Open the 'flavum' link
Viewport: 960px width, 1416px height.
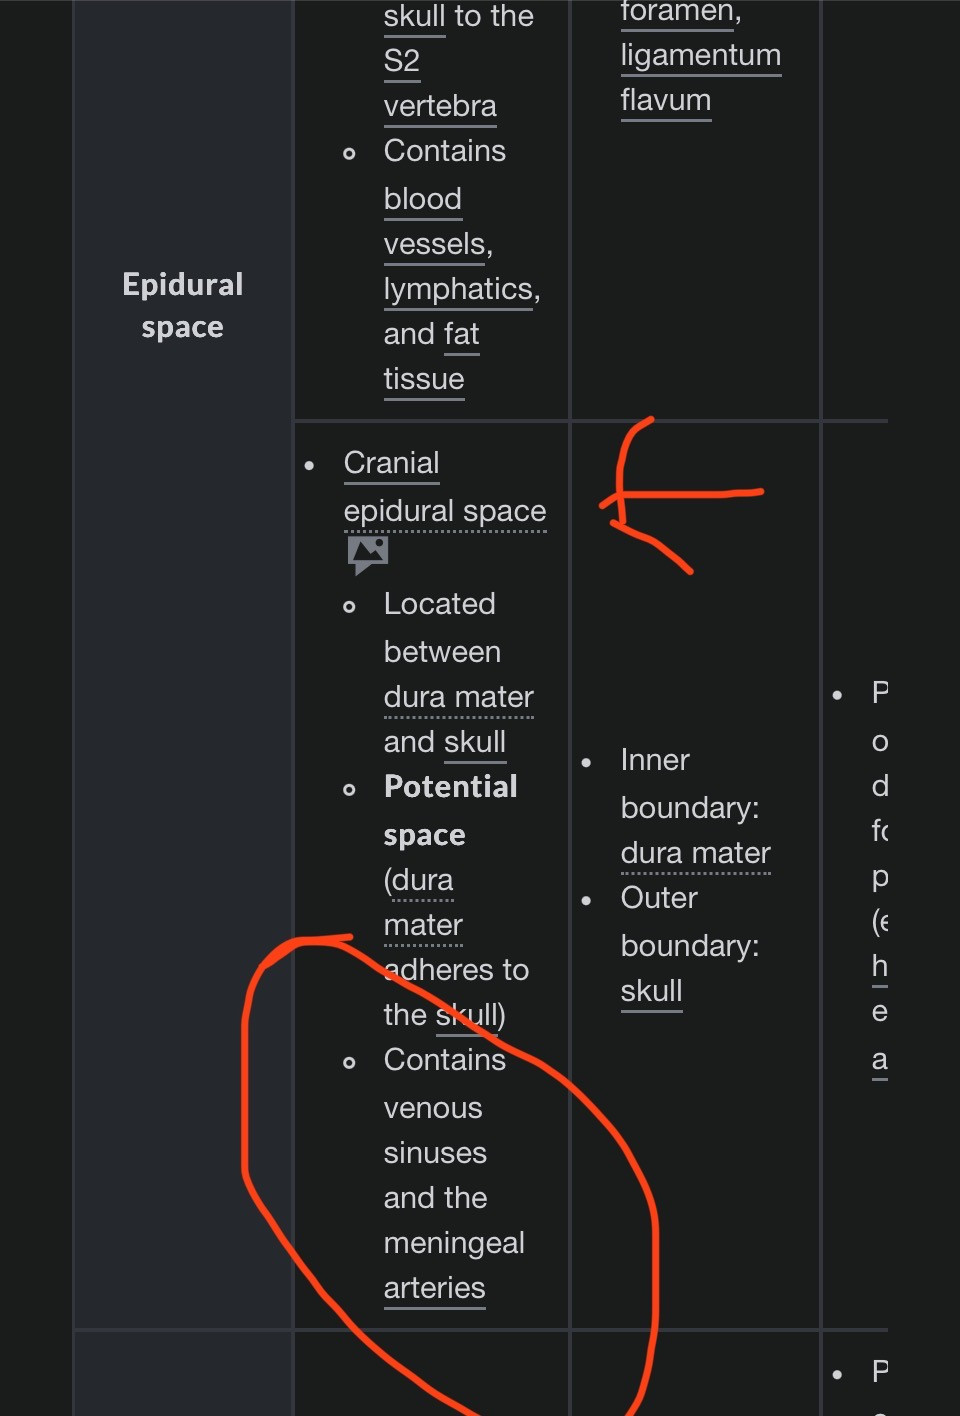pos(666,100)
